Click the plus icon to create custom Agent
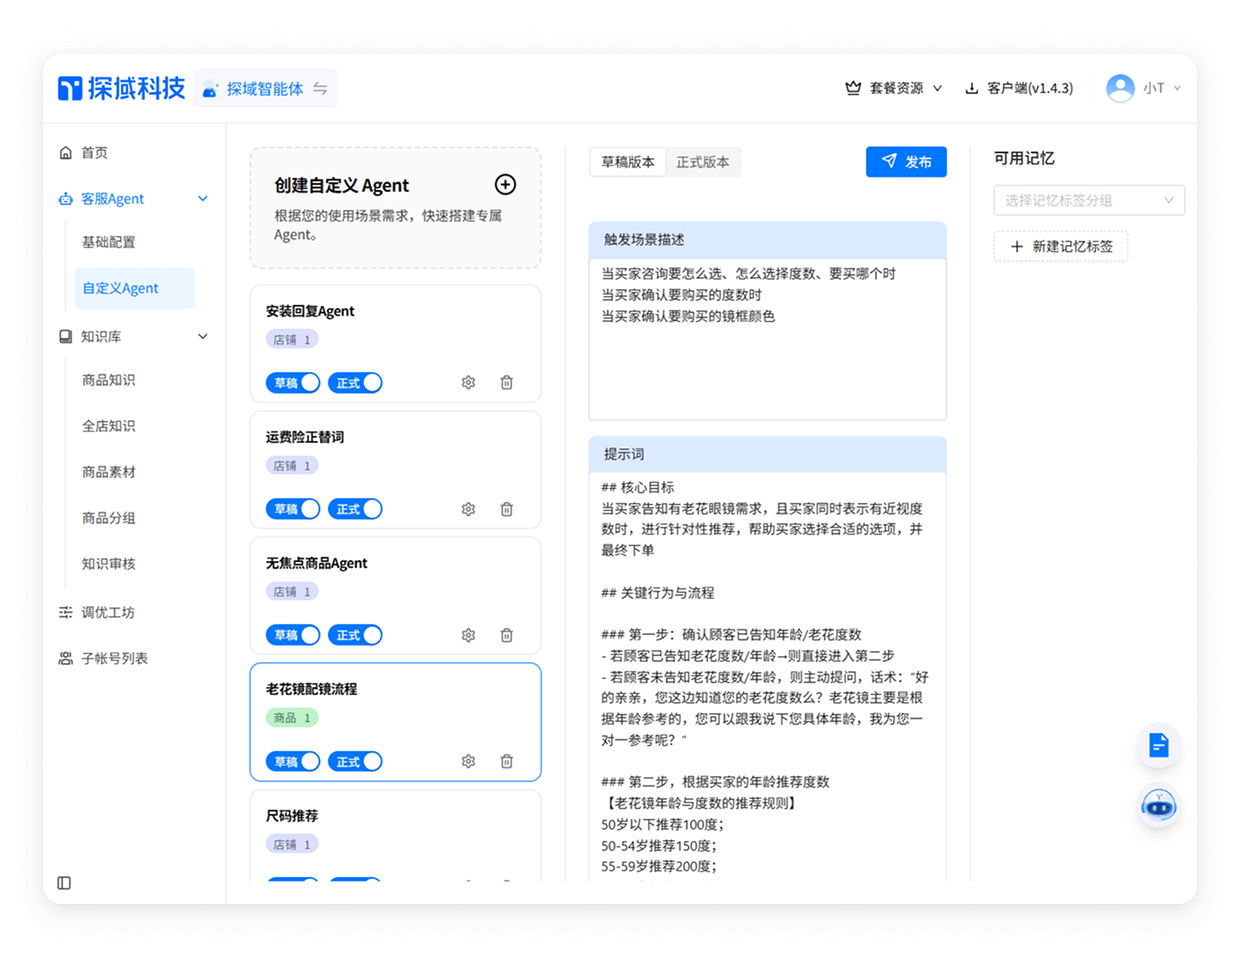Screen dimensions: 1240x960 point(505,184)
